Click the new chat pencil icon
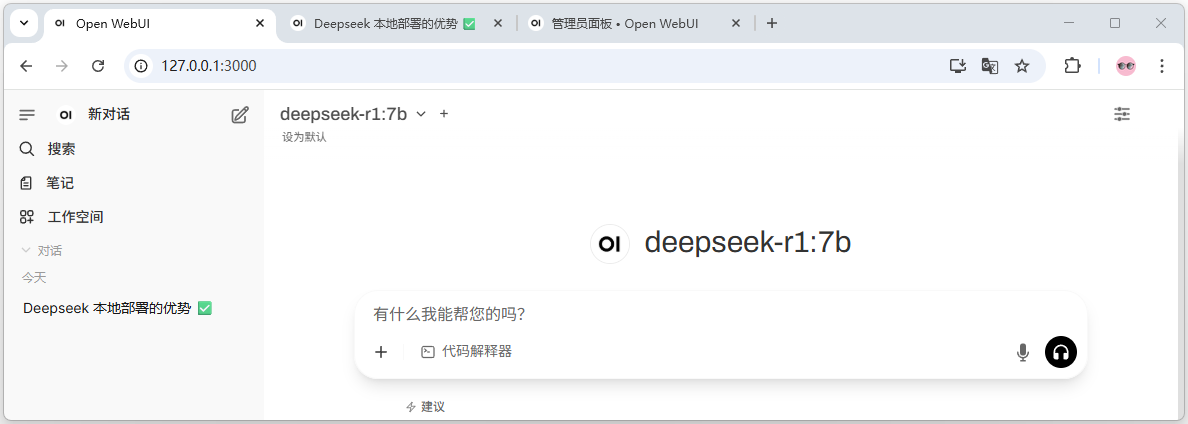The height and width of the screenshot is (424, 1188). coord(239,115)
